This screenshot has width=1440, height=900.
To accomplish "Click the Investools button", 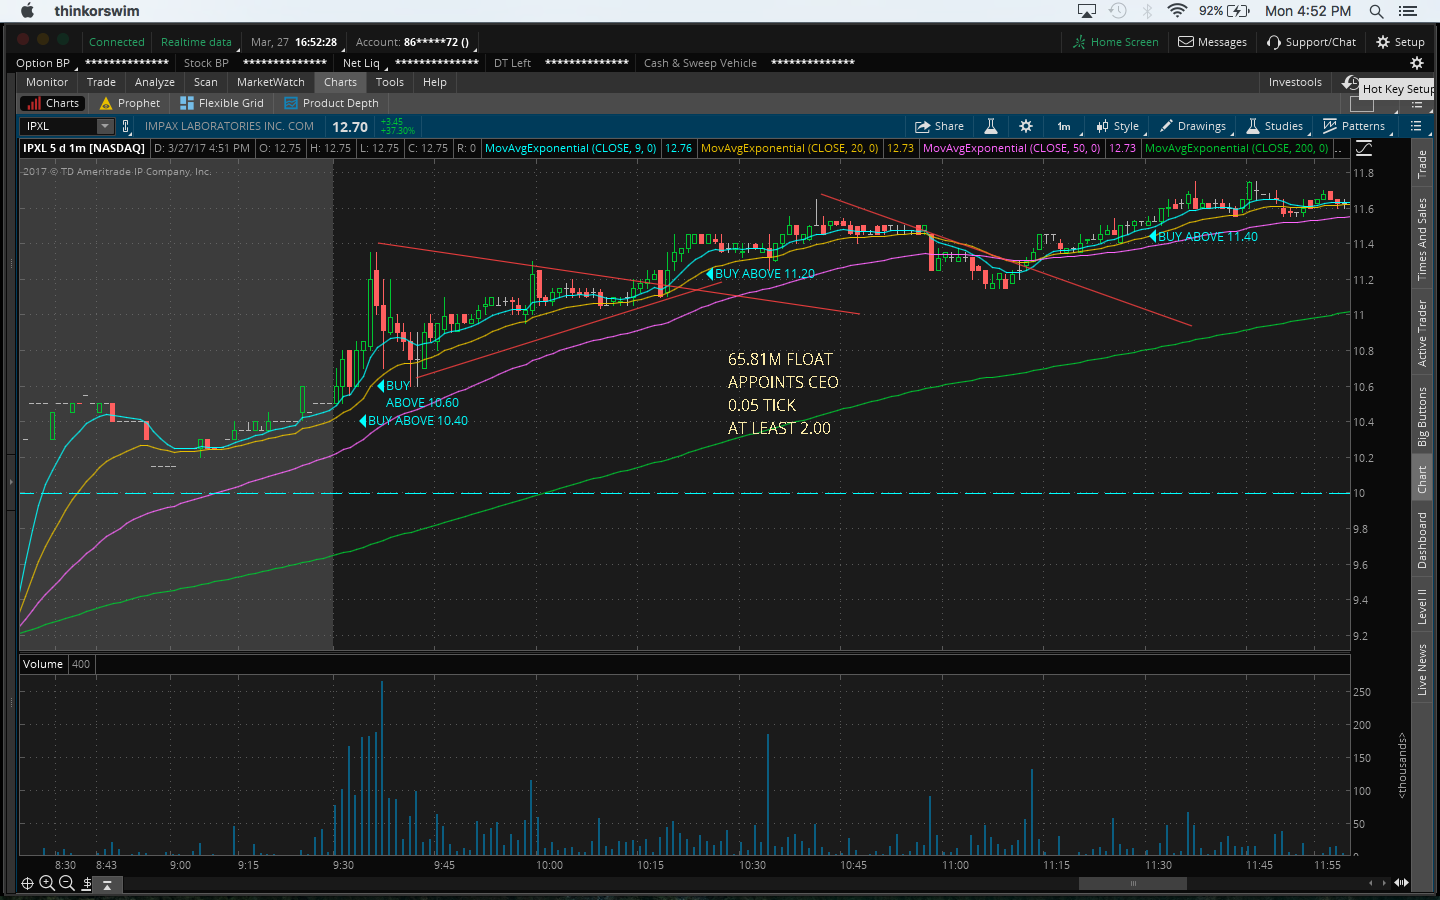I will click(1295, 82).
